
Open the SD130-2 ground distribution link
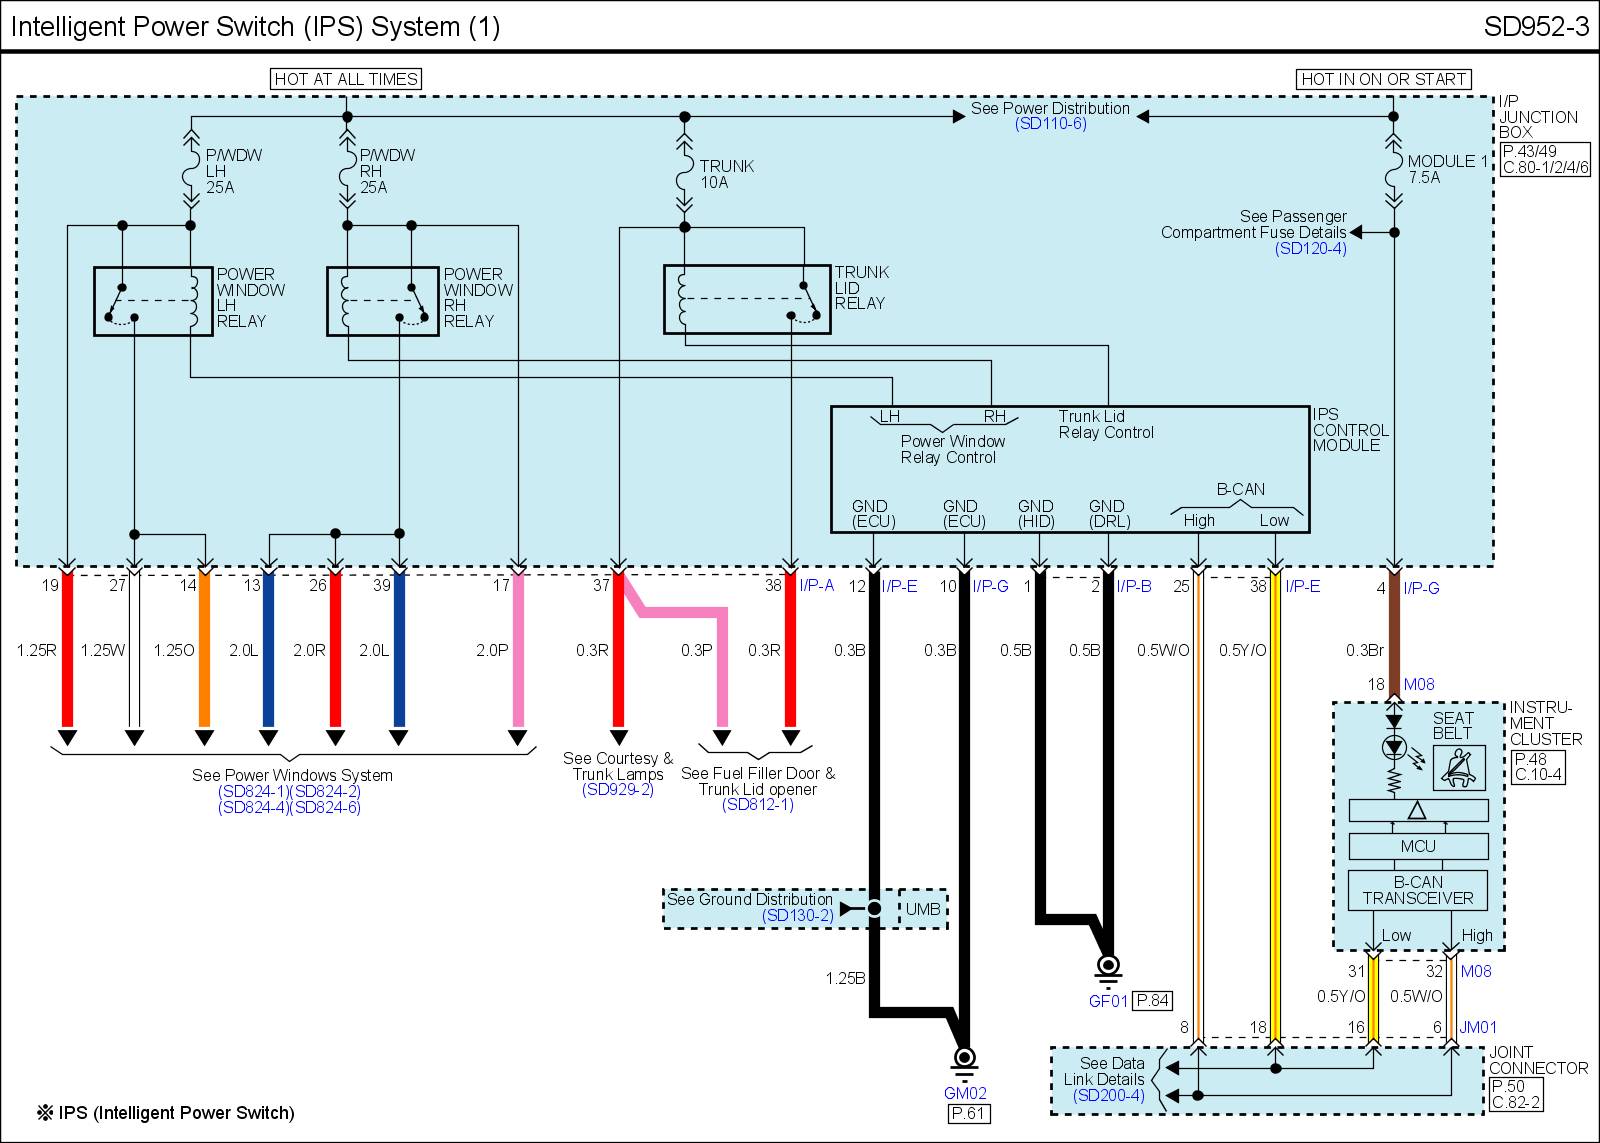(797, 915)
